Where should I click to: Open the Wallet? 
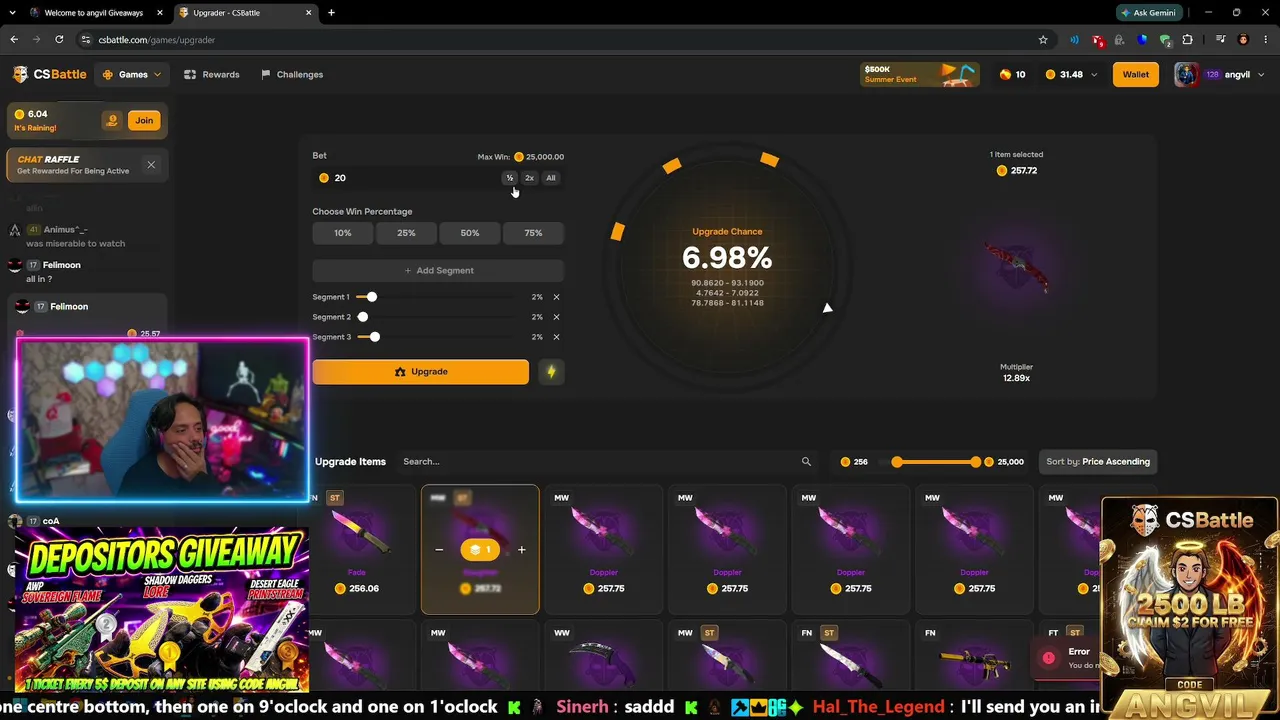click(1136, 74)
